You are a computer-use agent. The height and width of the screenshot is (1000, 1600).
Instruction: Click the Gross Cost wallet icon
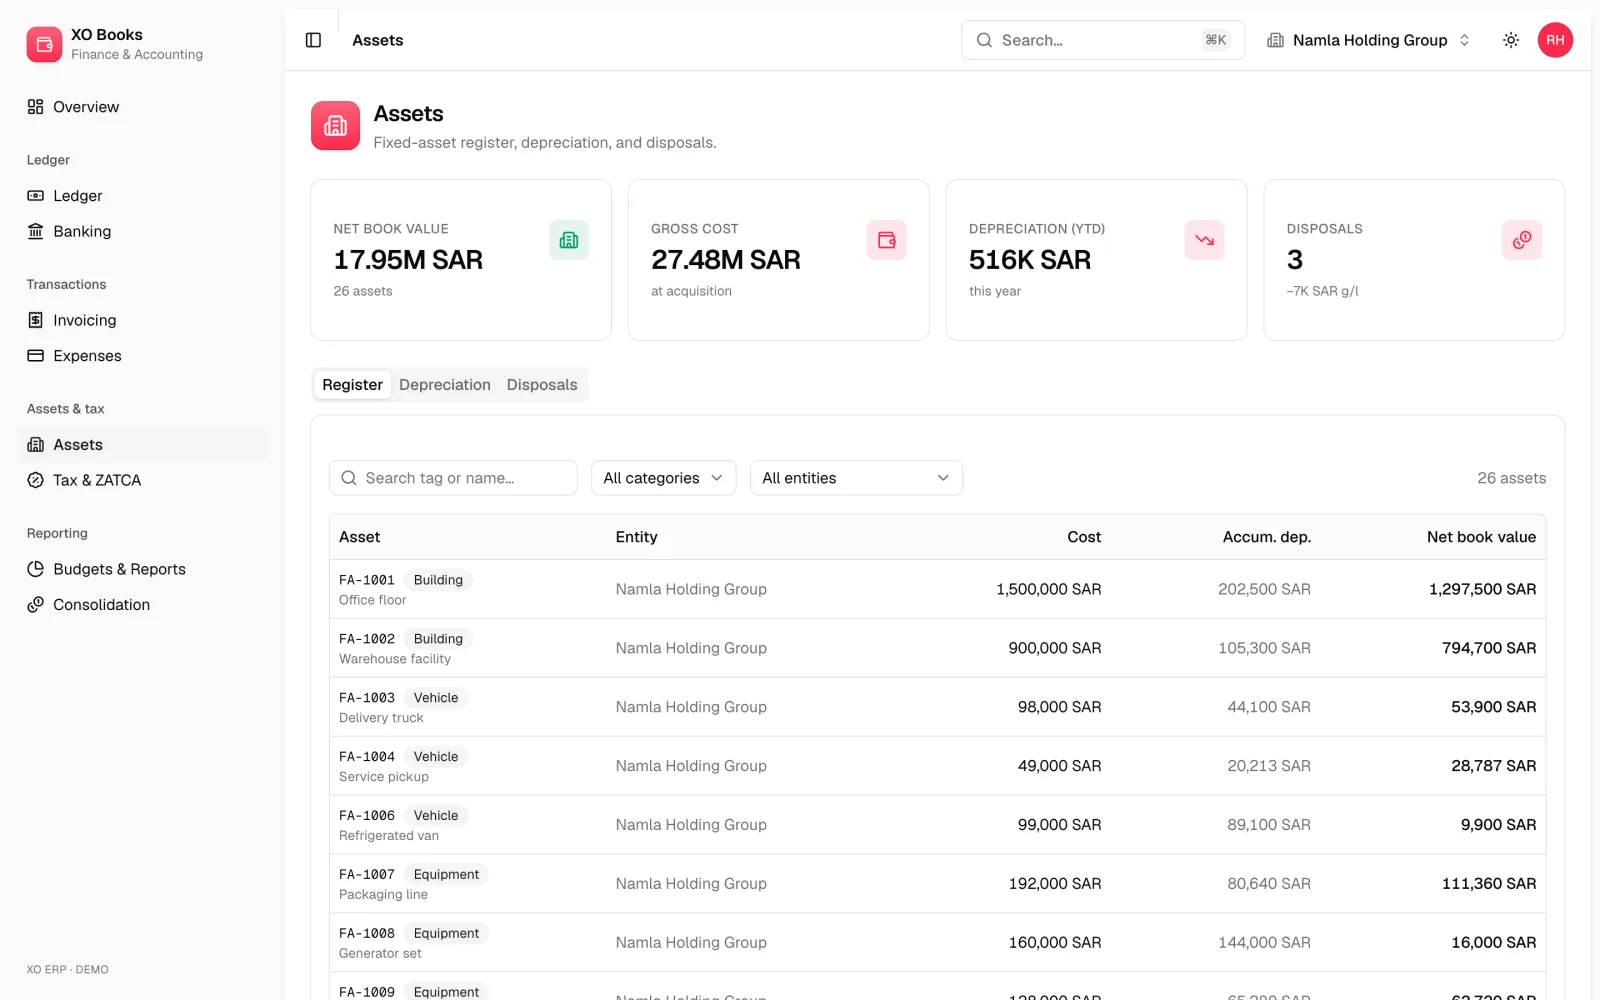pyautogui.click(x=887, y=240)
